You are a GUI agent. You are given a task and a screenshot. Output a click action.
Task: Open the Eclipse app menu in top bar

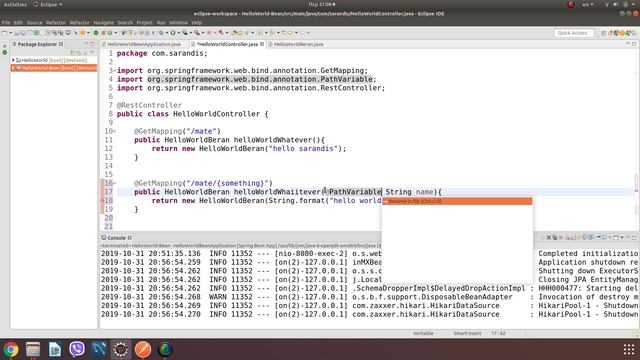(48, 4)
